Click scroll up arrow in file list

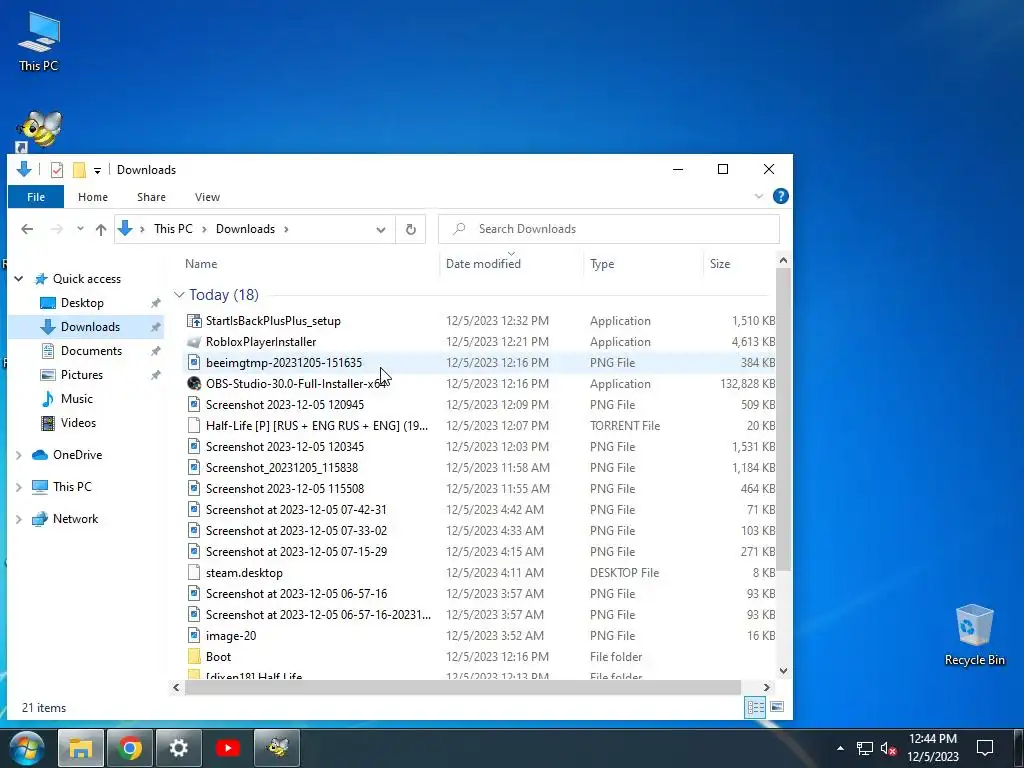783,261
